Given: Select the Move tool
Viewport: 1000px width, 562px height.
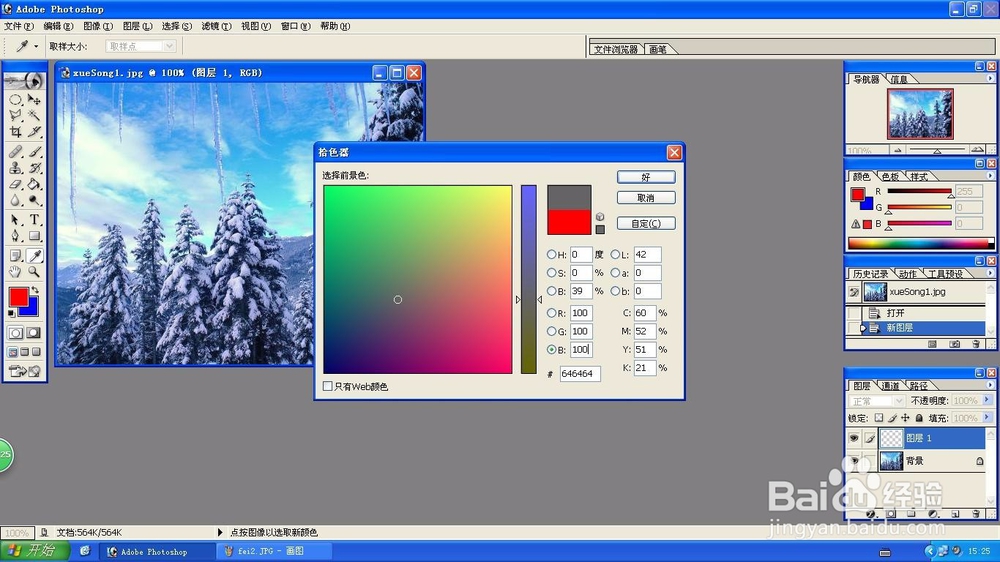Looking at the screenshot, I should pos(34,100).
